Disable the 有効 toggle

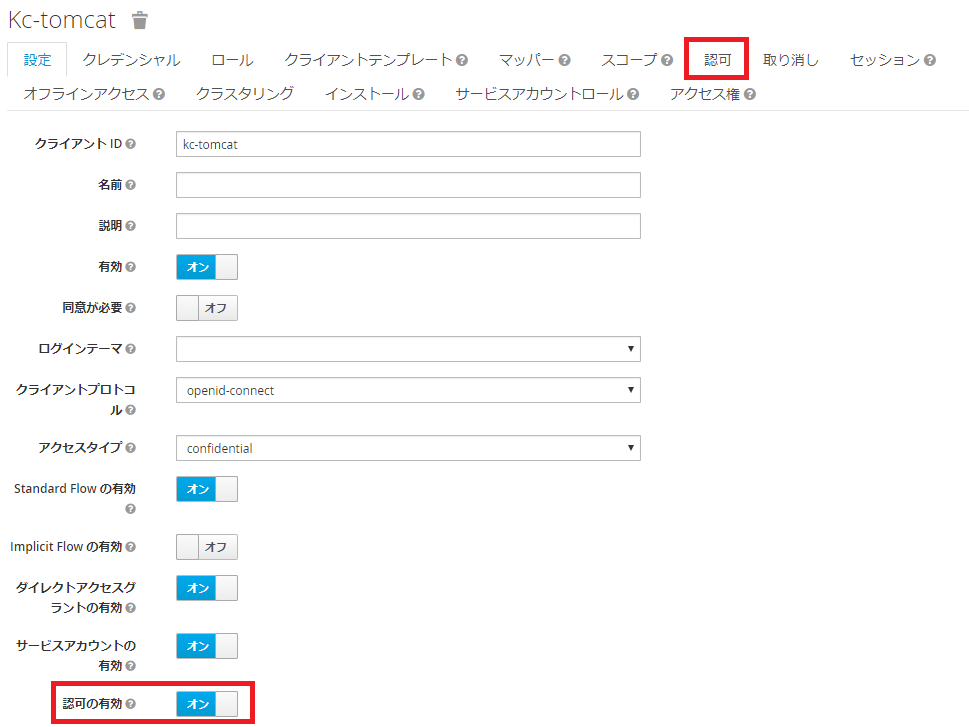coord(206,267)
